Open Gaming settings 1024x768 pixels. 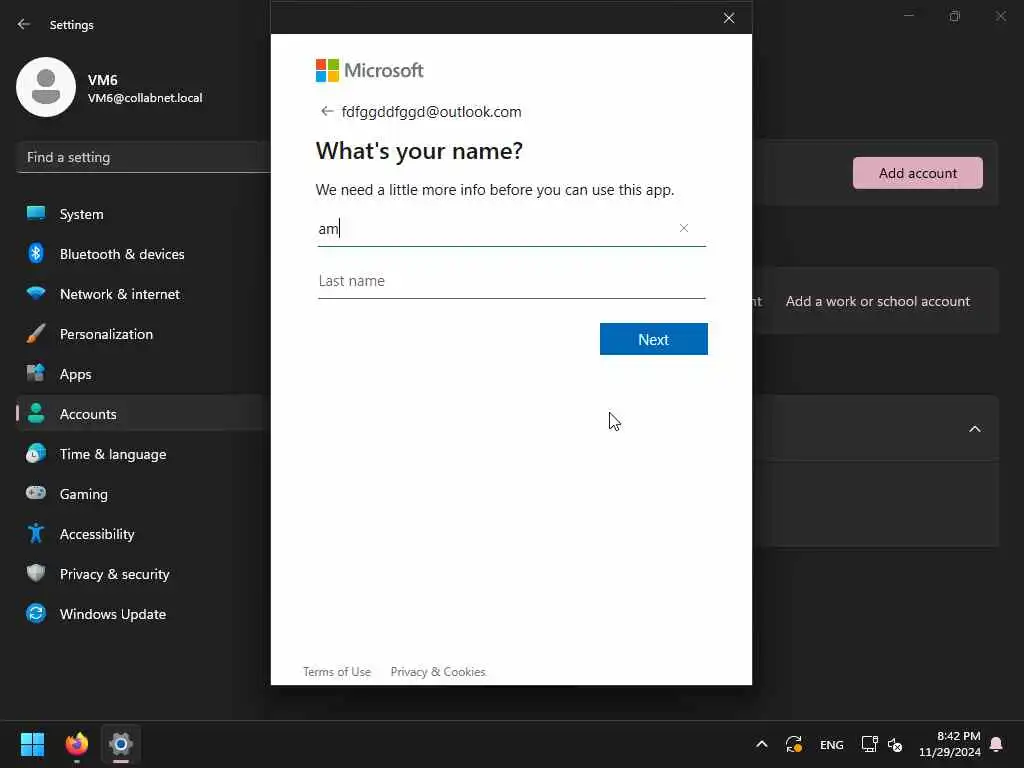pyautogui.click(x=143, y=494)
